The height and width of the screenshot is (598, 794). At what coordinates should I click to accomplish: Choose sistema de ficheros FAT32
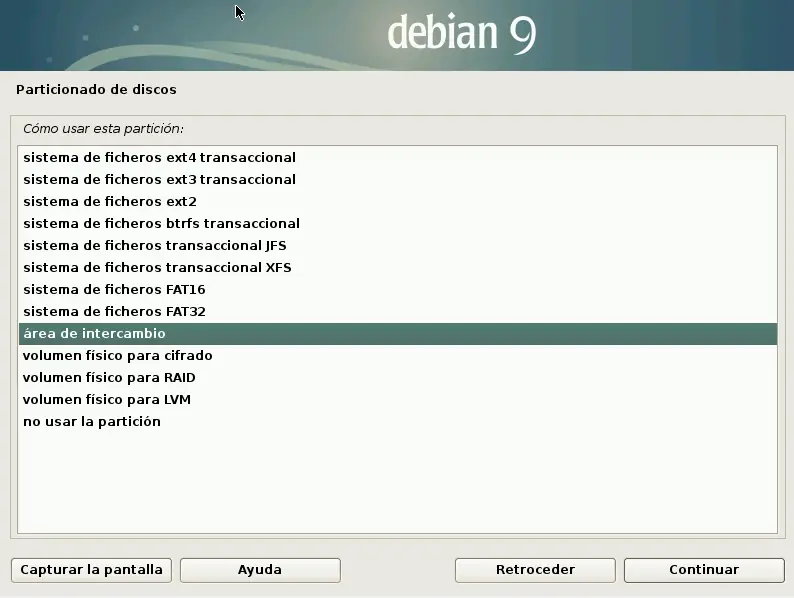pyautogui.click(x=398, y=312)
